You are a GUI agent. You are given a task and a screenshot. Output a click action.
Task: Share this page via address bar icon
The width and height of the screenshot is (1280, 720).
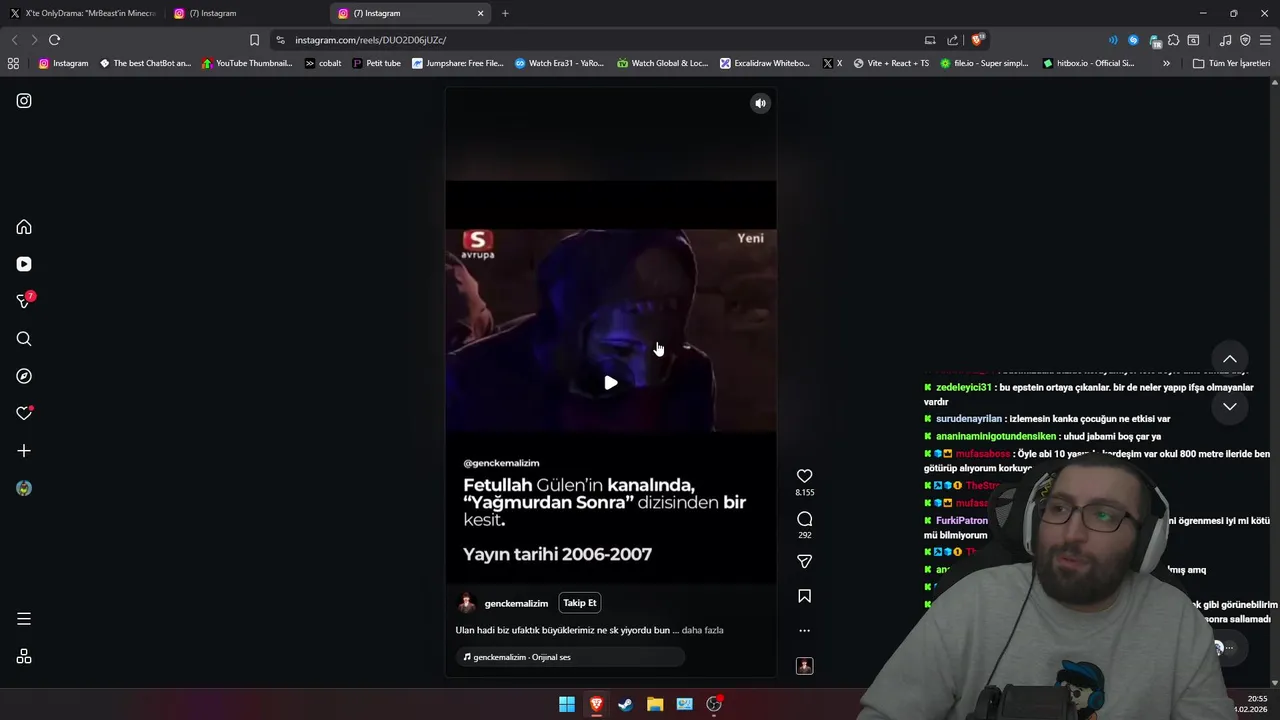coord(952,40)
